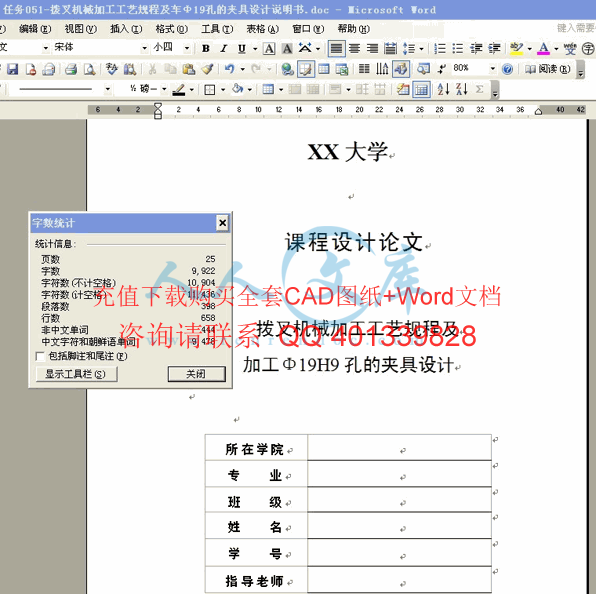
Task: Toggle Distributed alignment button
Action: coord(390,49)
